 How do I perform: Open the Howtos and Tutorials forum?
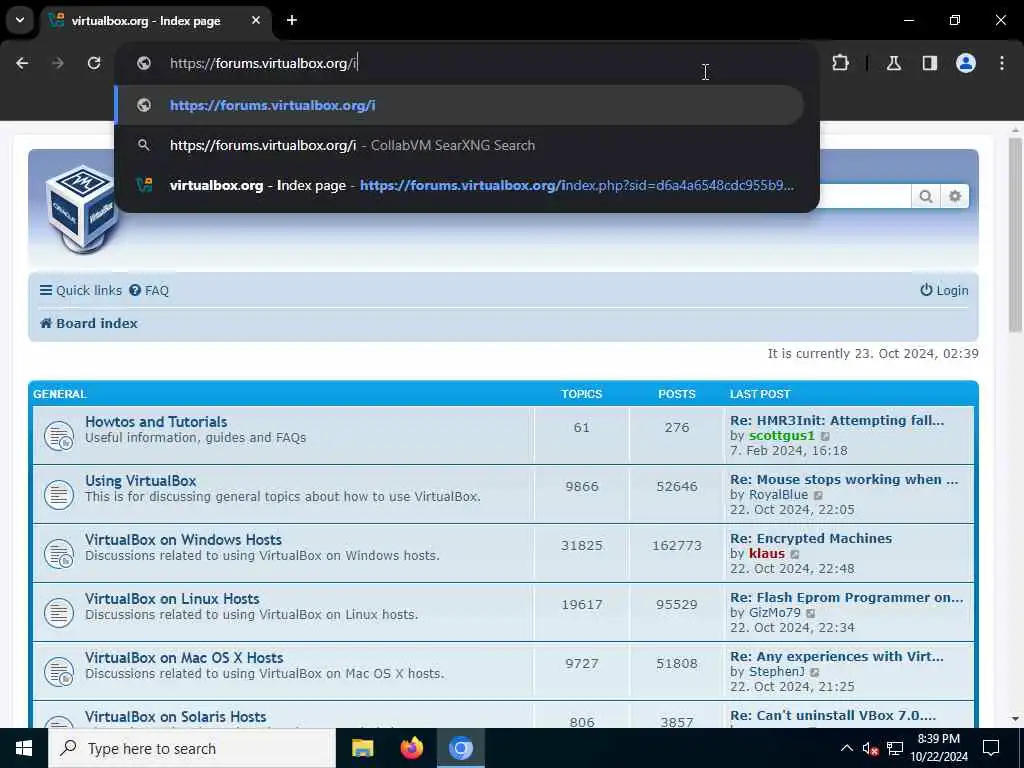[156, 422]
